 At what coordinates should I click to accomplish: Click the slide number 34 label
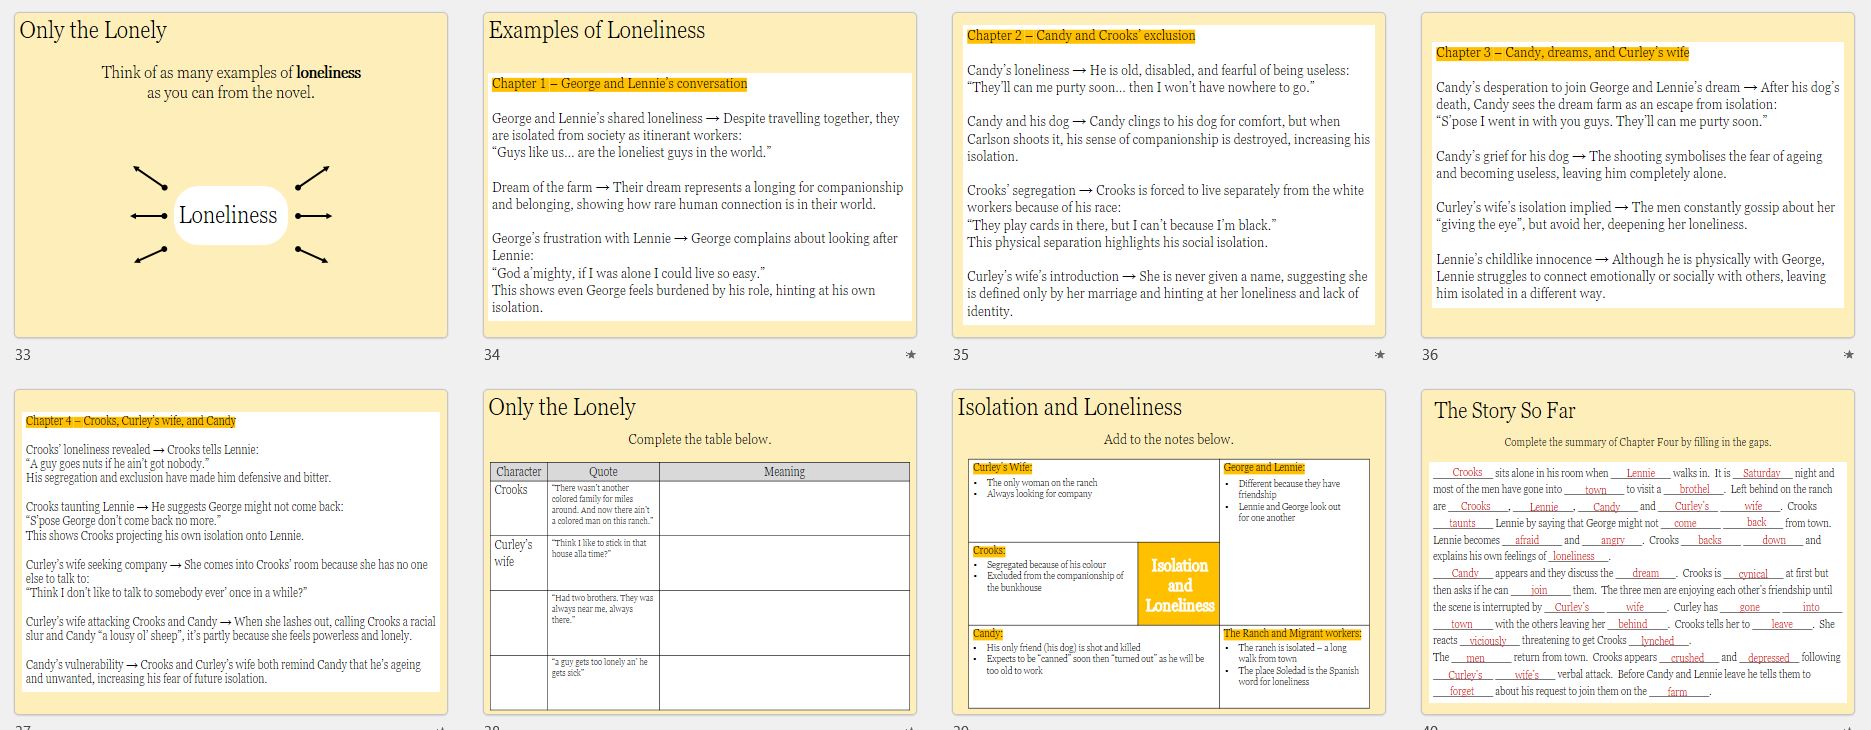click(492, 355)
